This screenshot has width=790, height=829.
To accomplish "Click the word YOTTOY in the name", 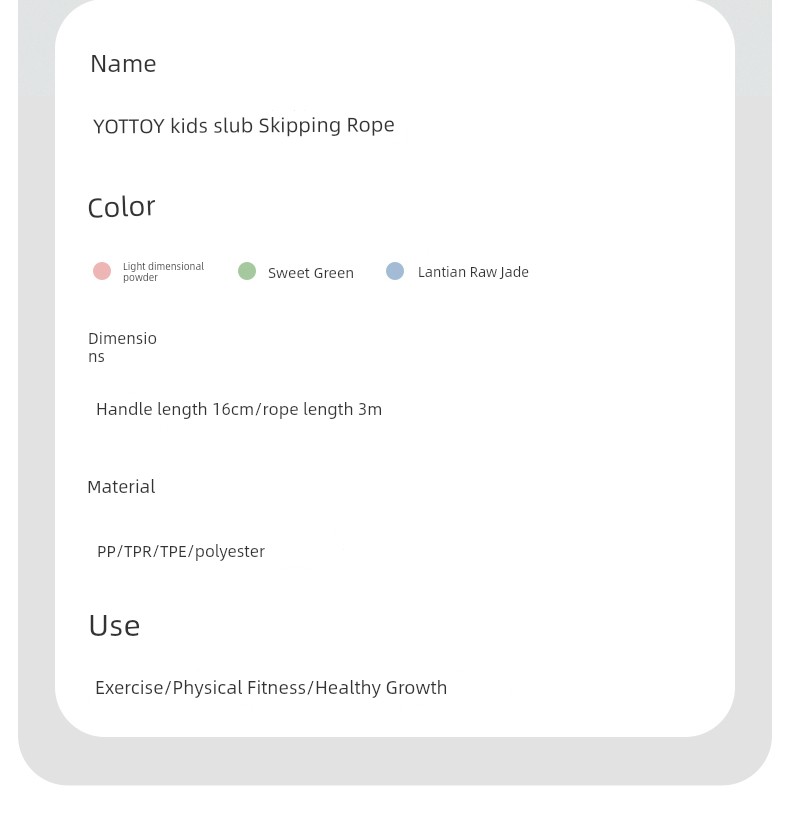I will click(x=129, y=126).
